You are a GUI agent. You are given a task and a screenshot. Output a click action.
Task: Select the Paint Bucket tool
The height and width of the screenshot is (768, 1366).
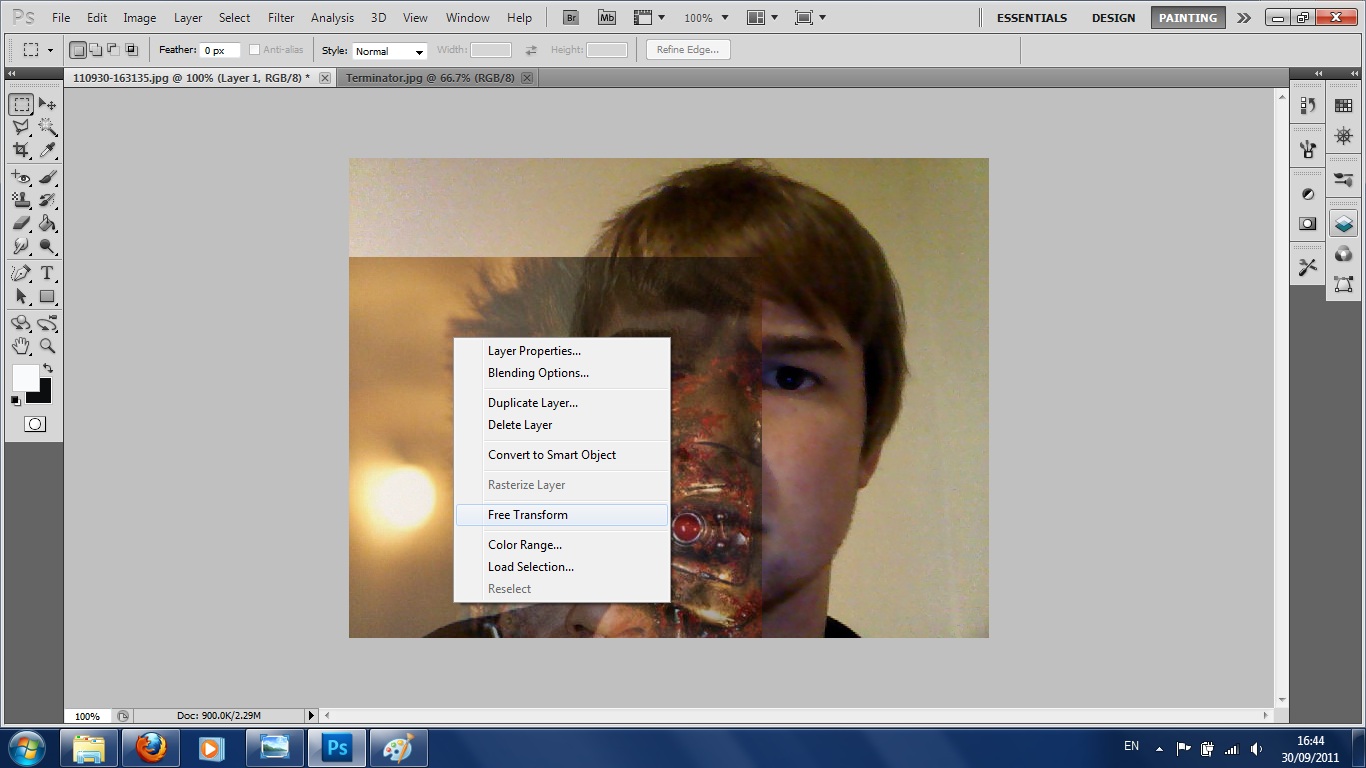tap(47, 223)
